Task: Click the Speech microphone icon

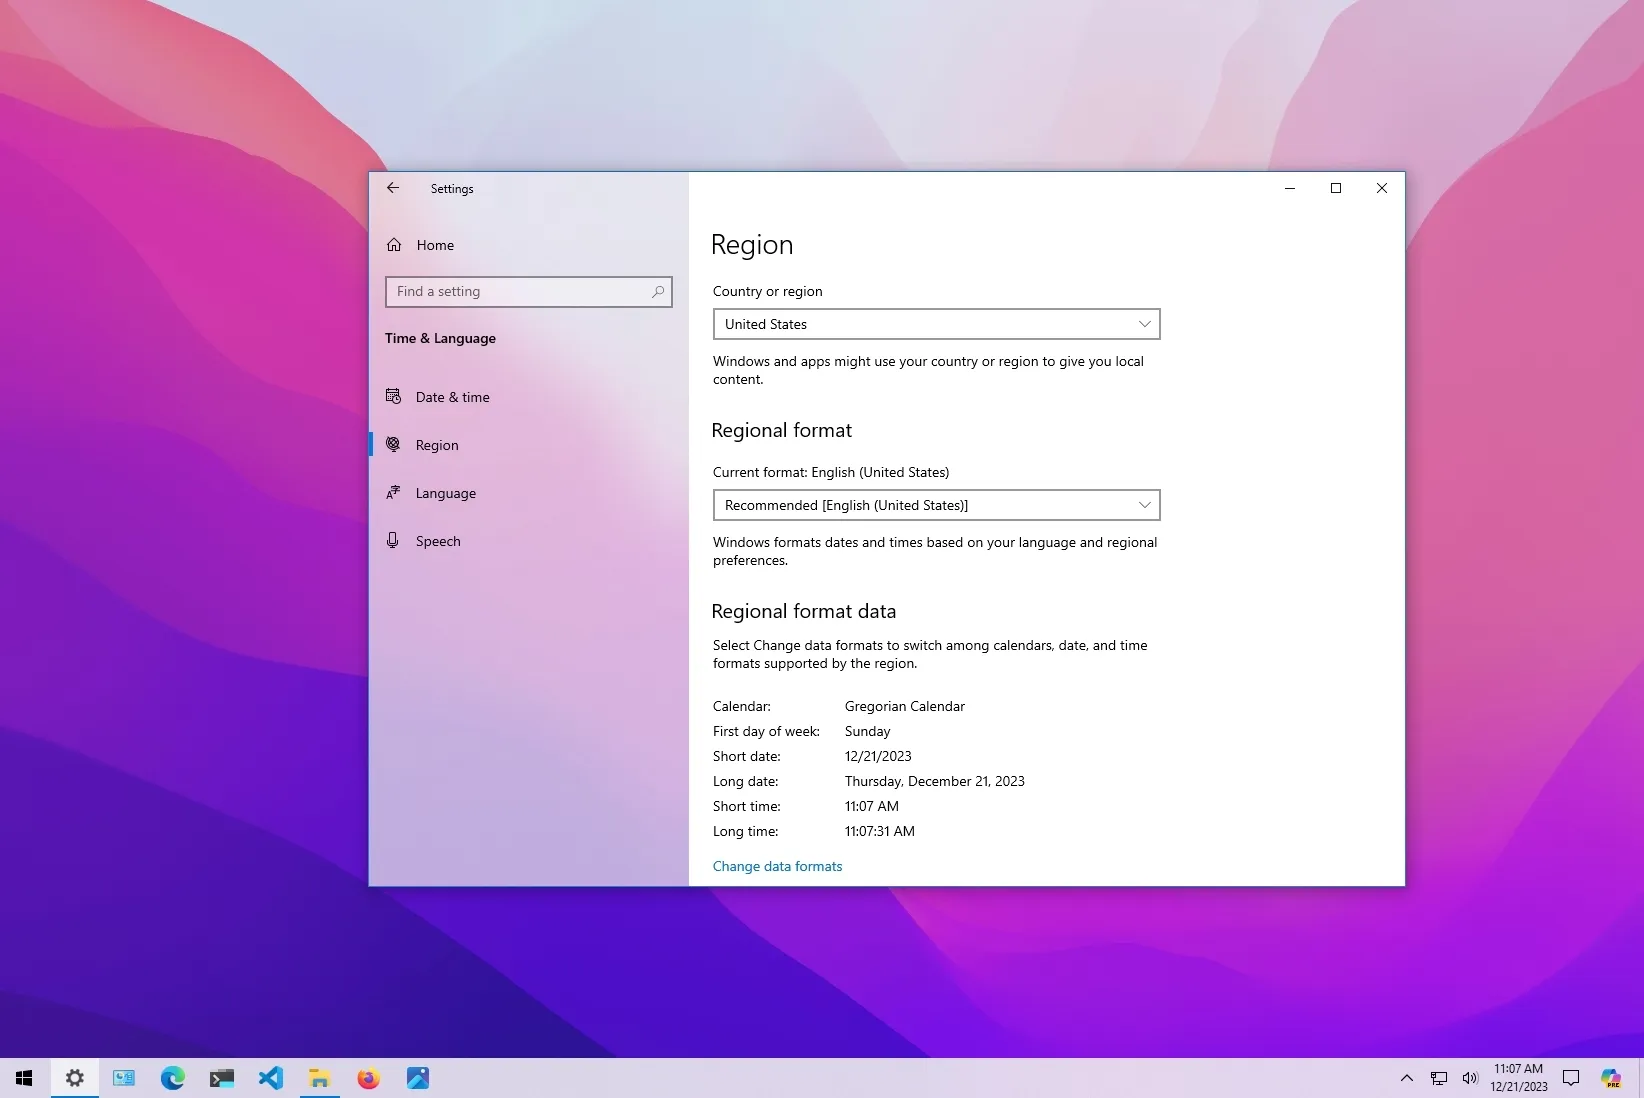Action: 394,540
